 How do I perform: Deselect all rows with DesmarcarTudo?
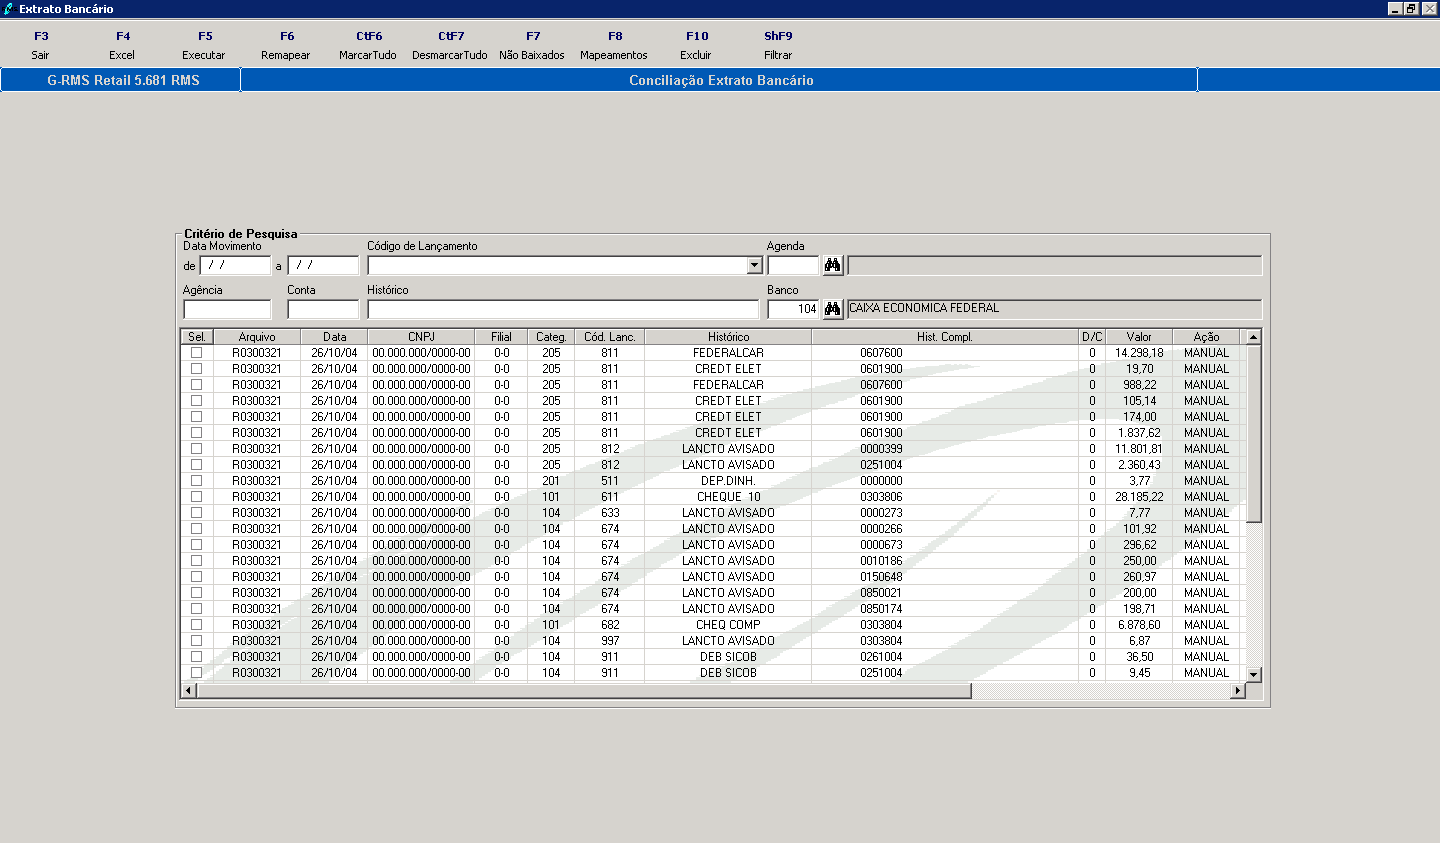pyautogui.click(x=450, y=46)
